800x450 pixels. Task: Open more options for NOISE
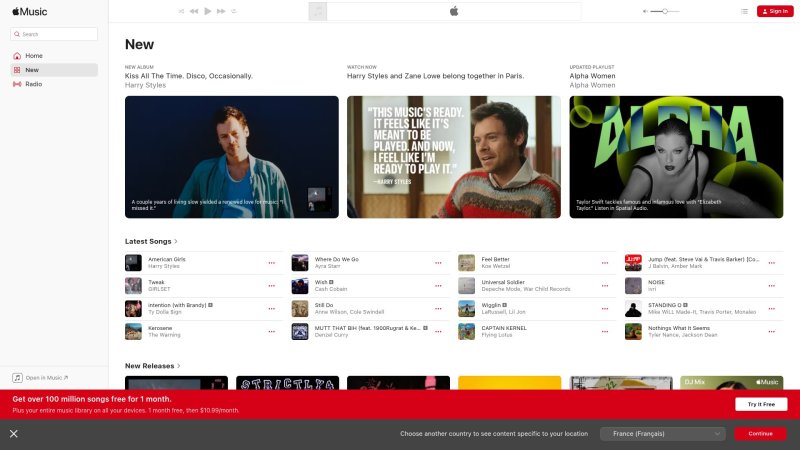point(771,286)
